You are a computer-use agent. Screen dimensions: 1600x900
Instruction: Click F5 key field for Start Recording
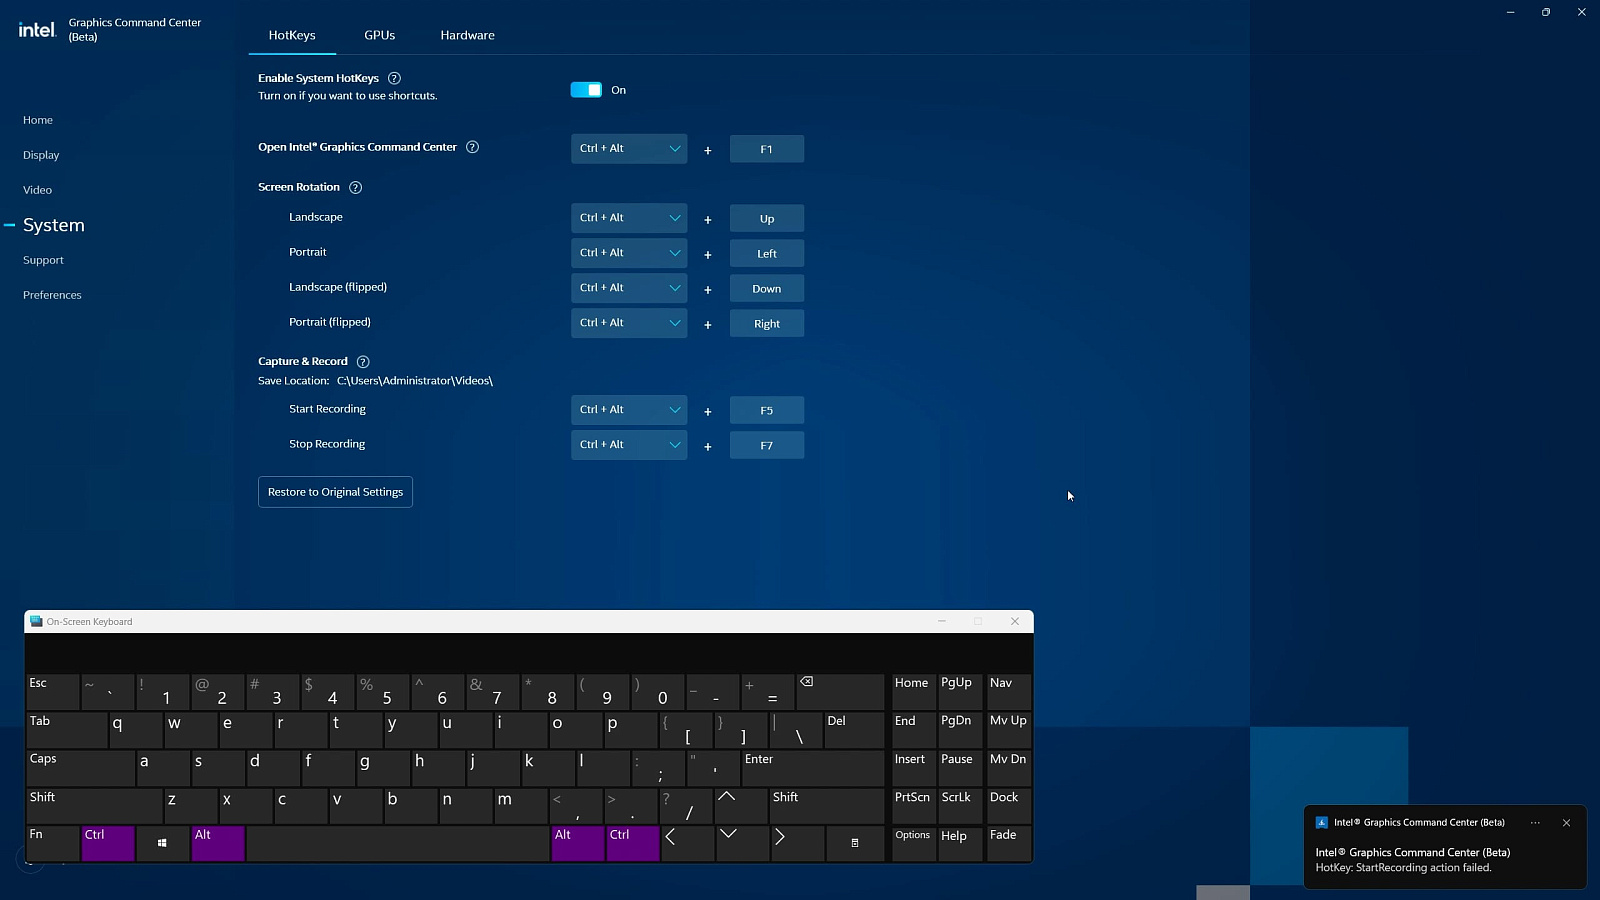click(x=767, y=411)
